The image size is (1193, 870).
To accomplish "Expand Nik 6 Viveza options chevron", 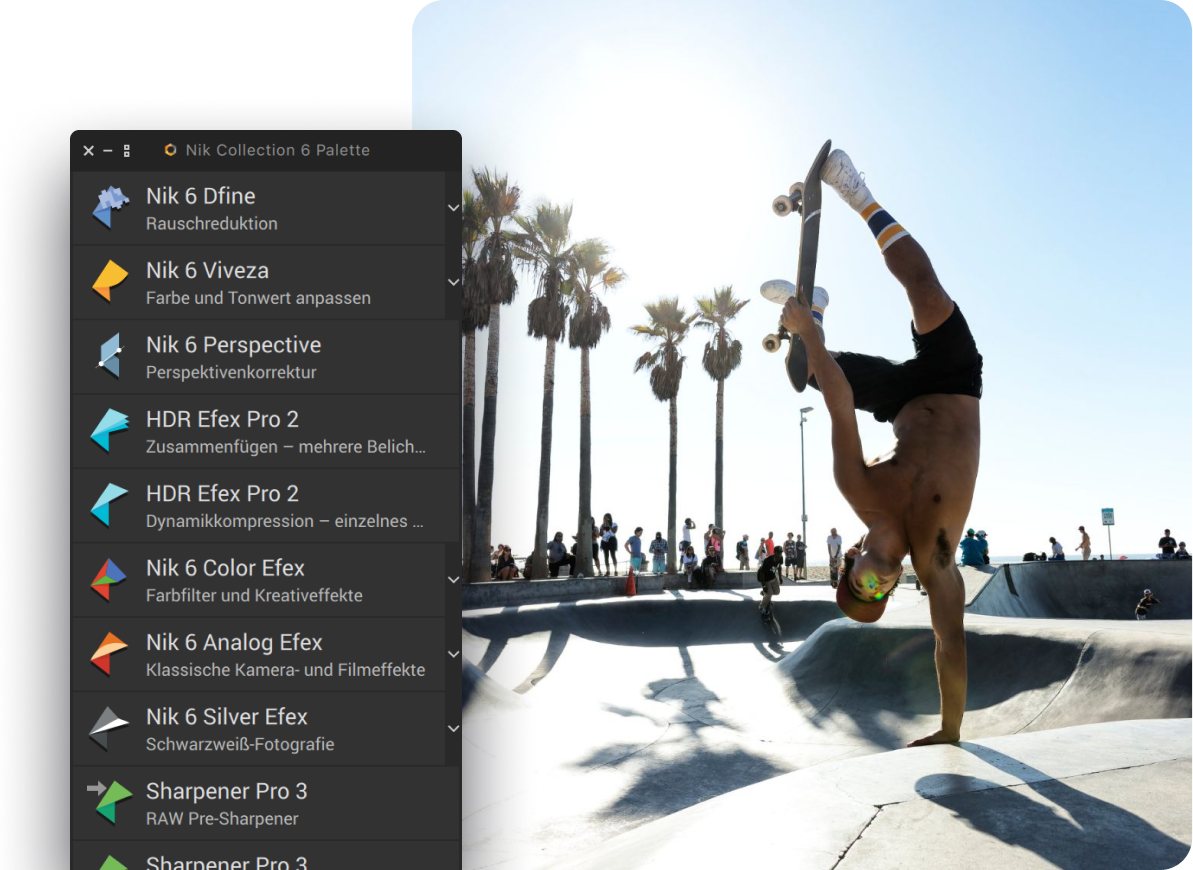I will 453,282.
